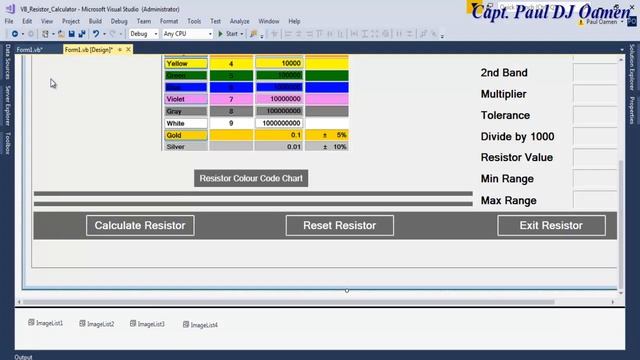Click the New Project toolbar icon

tap(45, 34)
